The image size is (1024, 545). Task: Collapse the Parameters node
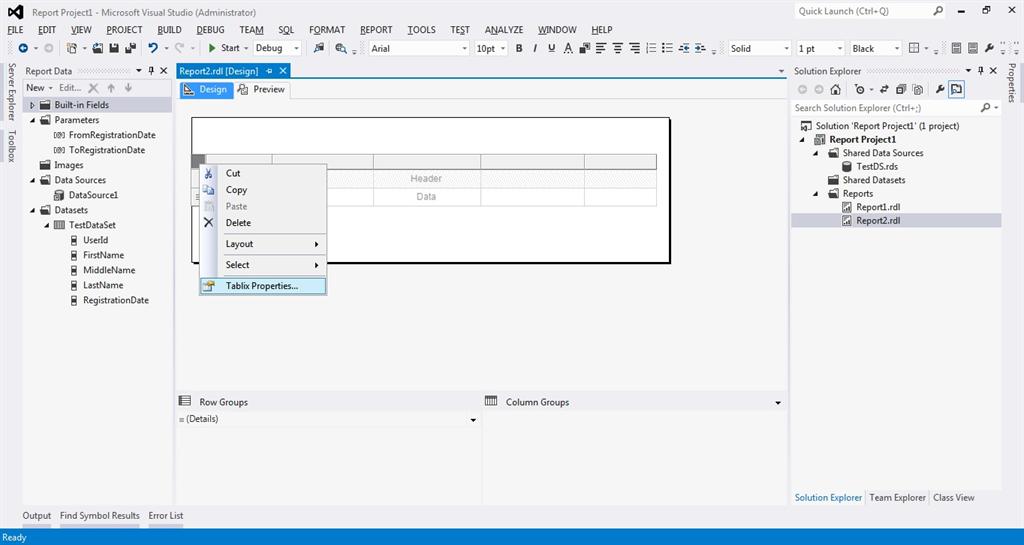(32, 120)
